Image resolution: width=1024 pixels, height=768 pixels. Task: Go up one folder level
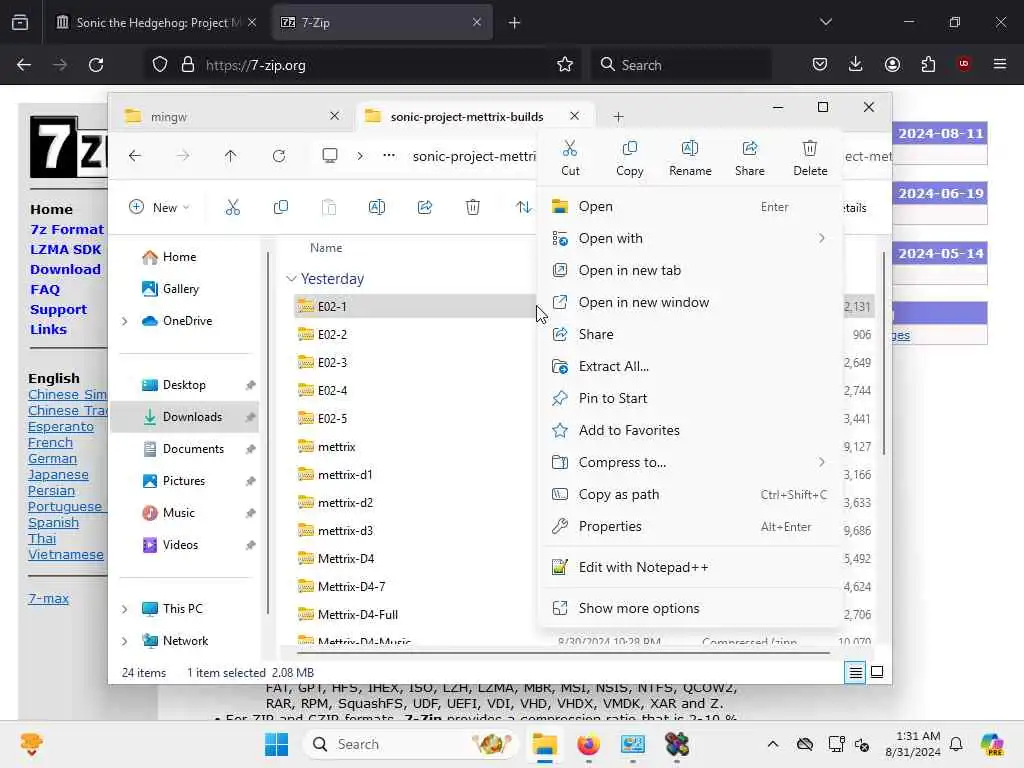231,156
